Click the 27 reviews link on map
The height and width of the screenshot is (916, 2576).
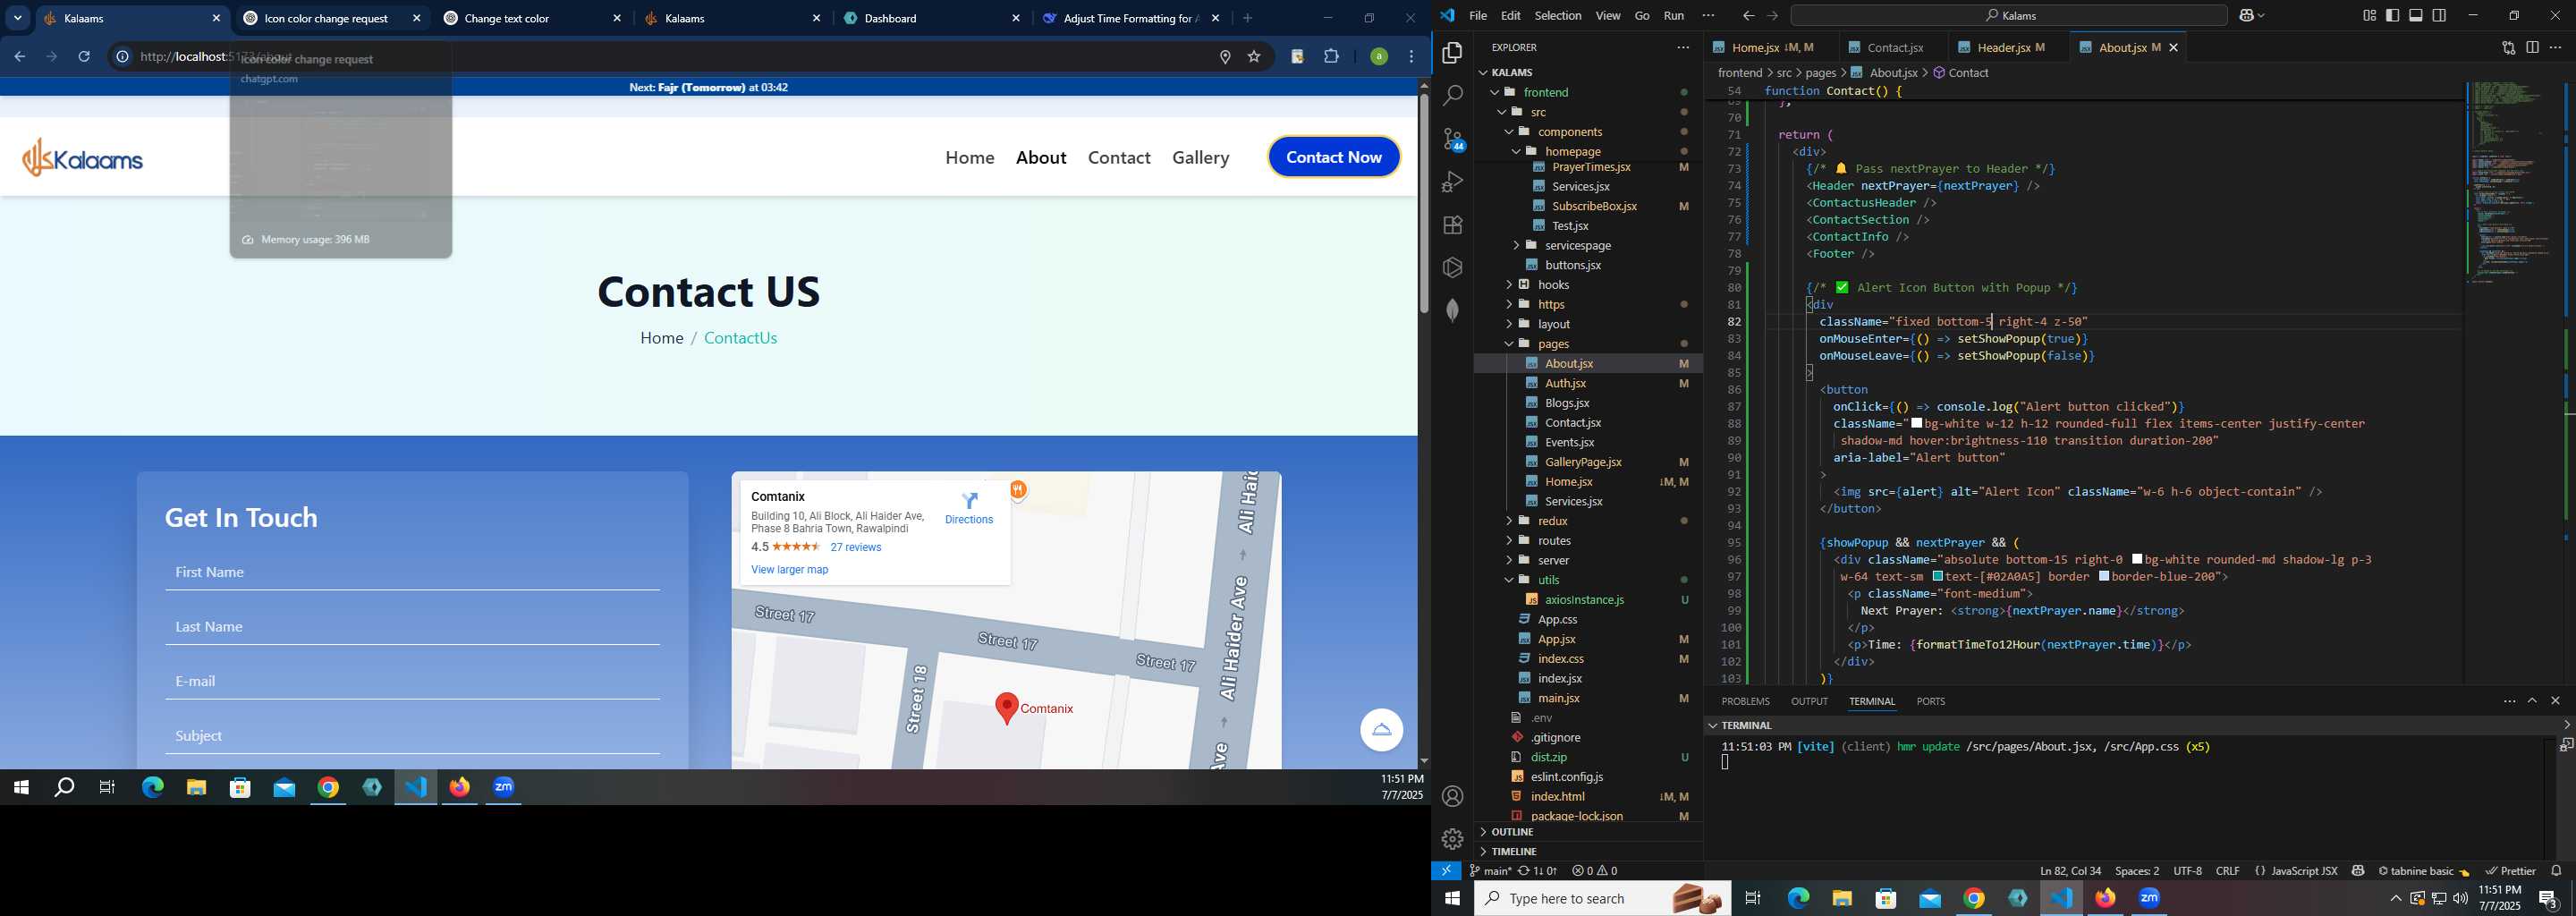(855, 548)
